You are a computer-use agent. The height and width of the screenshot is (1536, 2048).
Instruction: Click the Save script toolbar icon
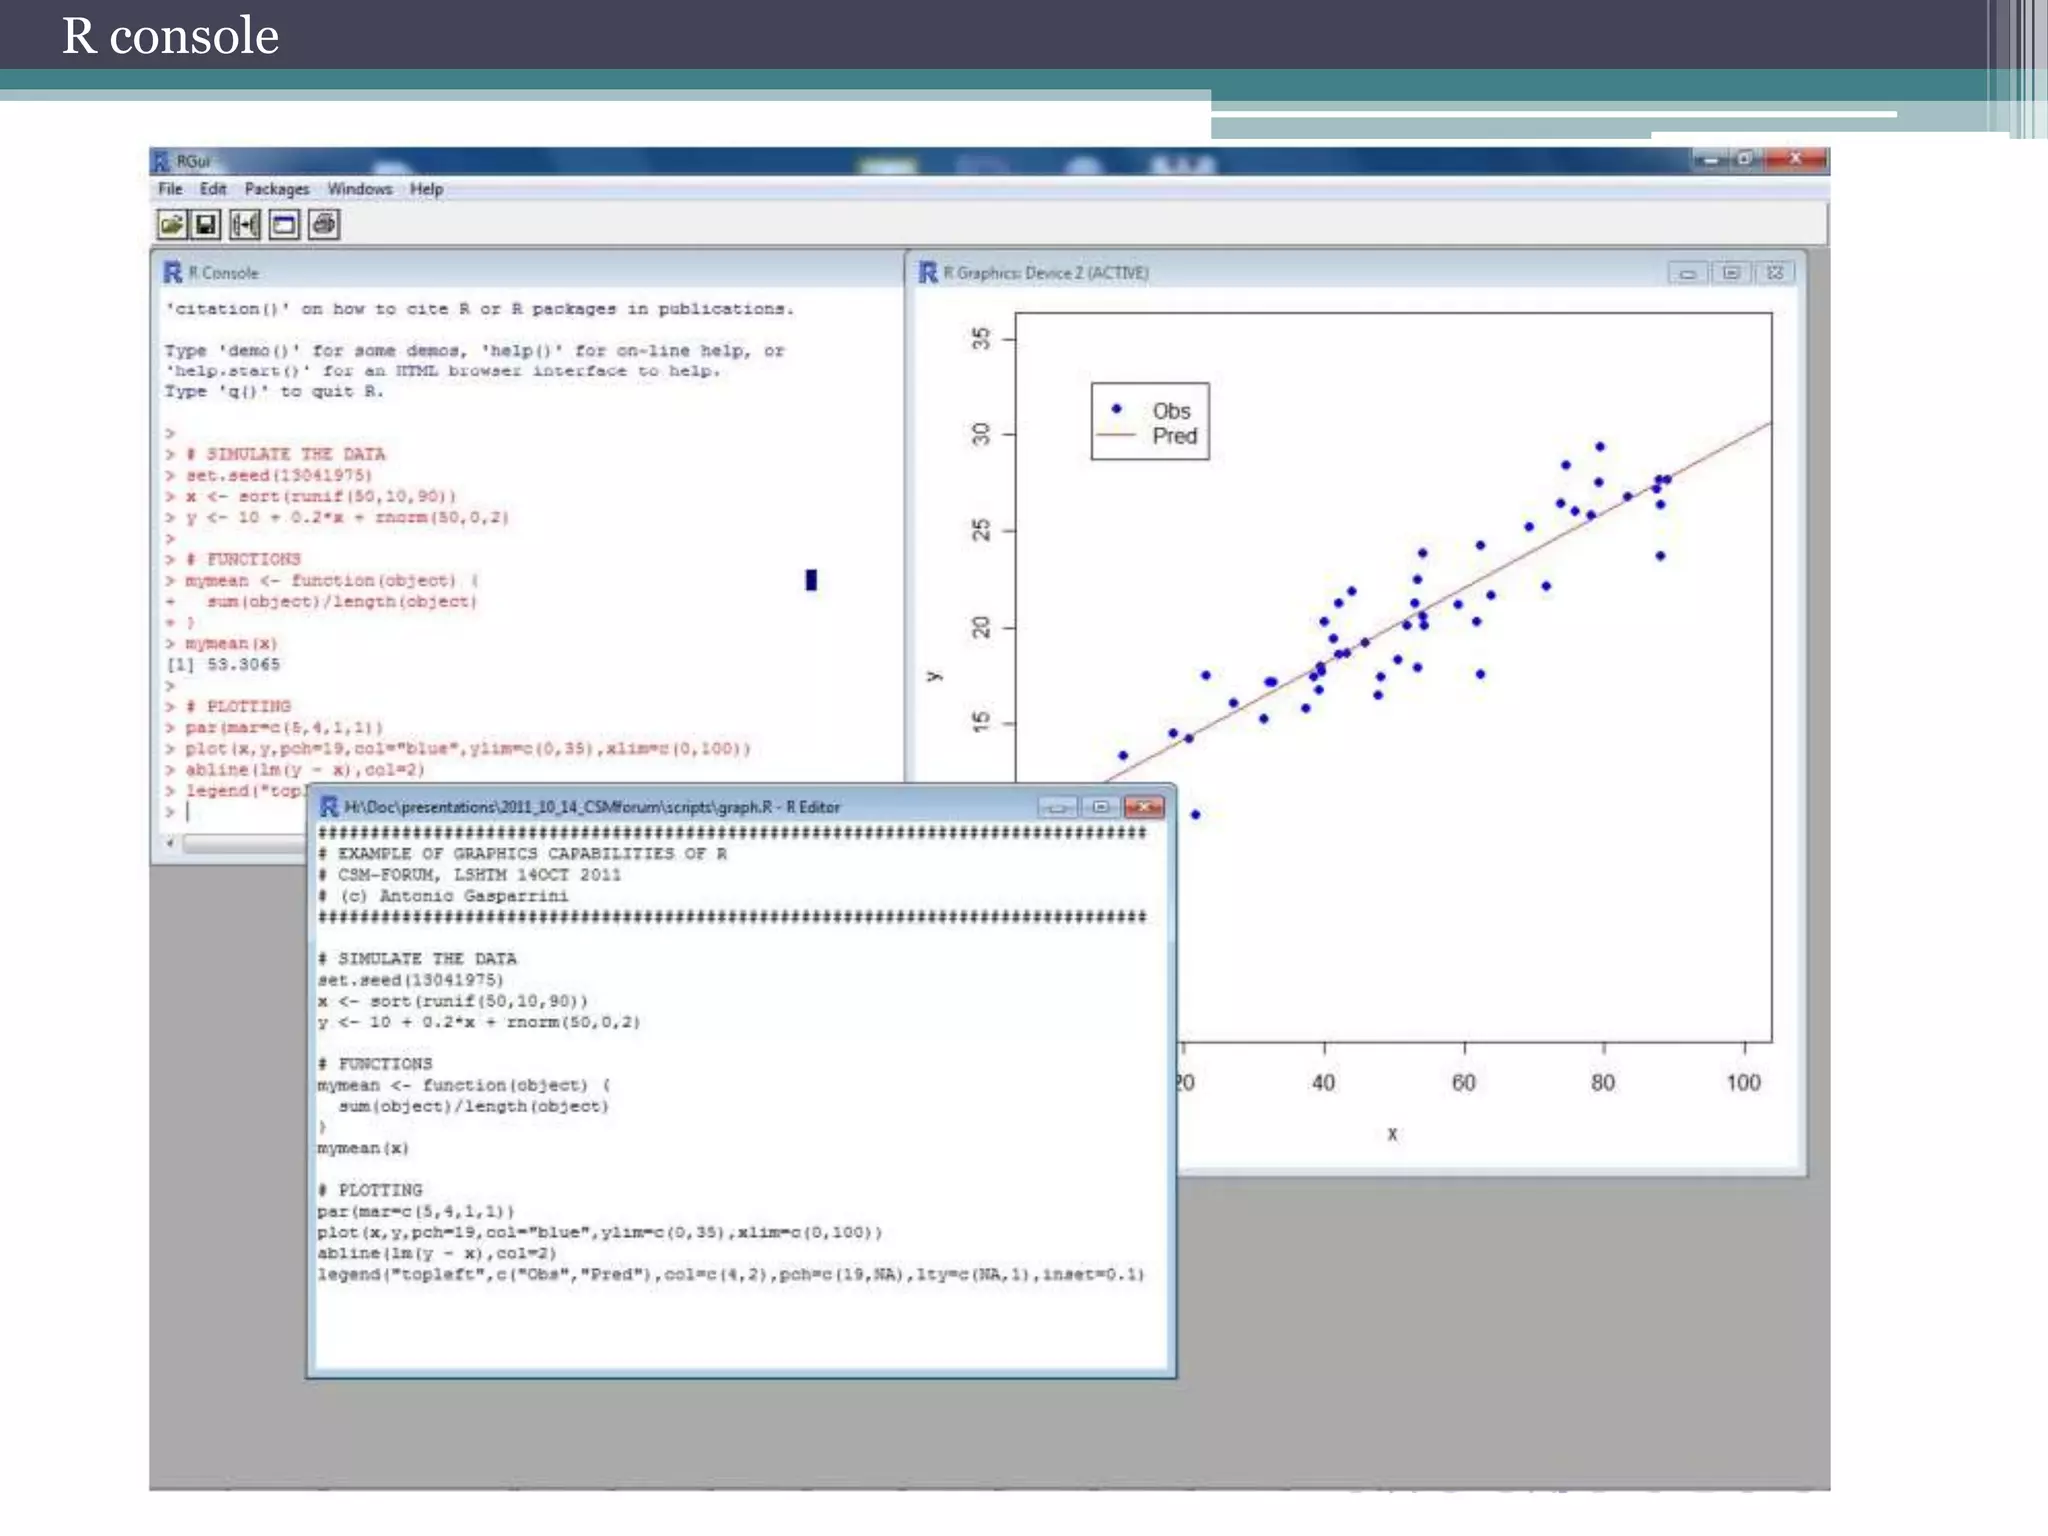pyautogui.click(x=206, y=225)
